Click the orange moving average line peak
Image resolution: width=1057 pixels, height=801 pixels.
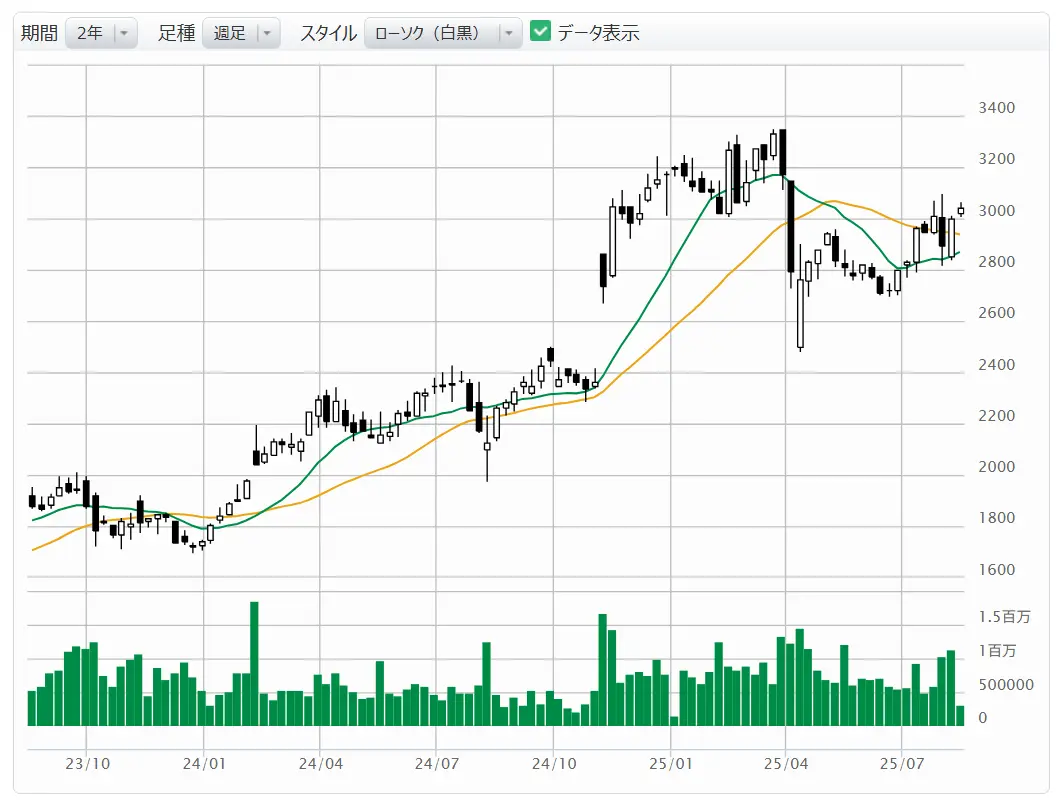834,201
